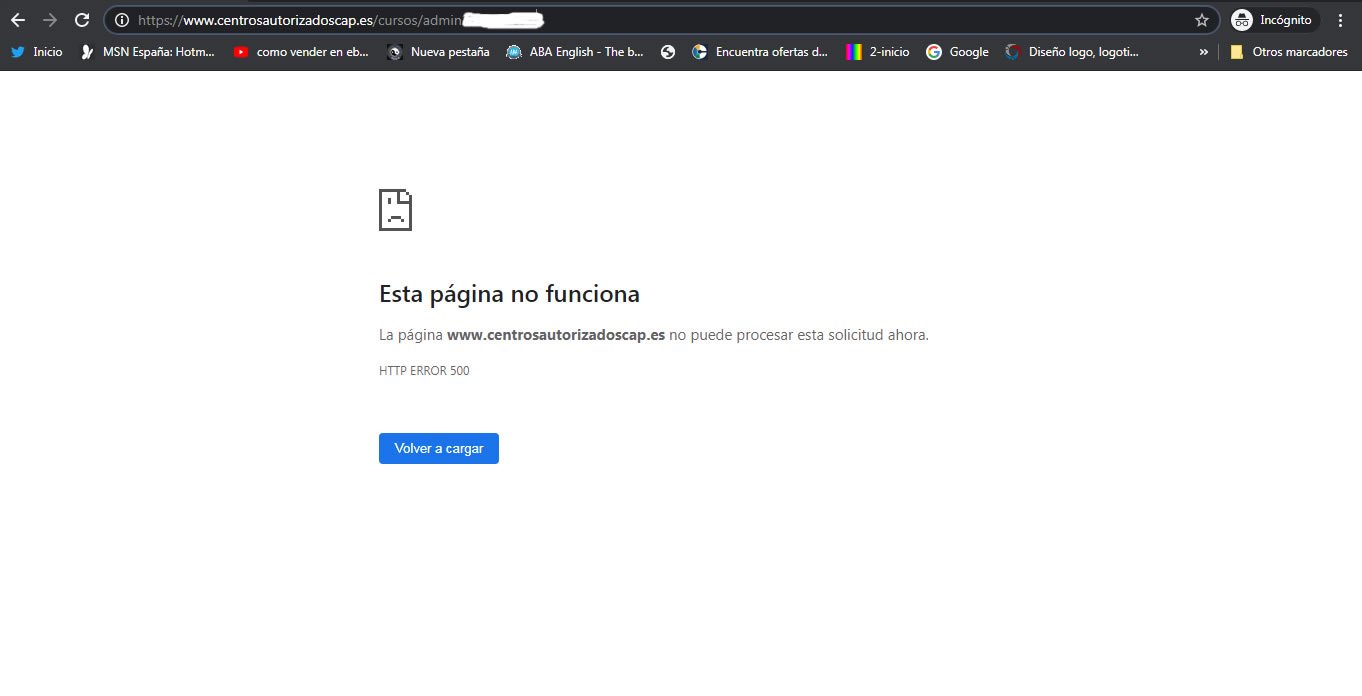The image size is (1362, 696).
Task: Open the Chrome three-dot menu
Action: pyautogui.click(x=1341, y=20)
